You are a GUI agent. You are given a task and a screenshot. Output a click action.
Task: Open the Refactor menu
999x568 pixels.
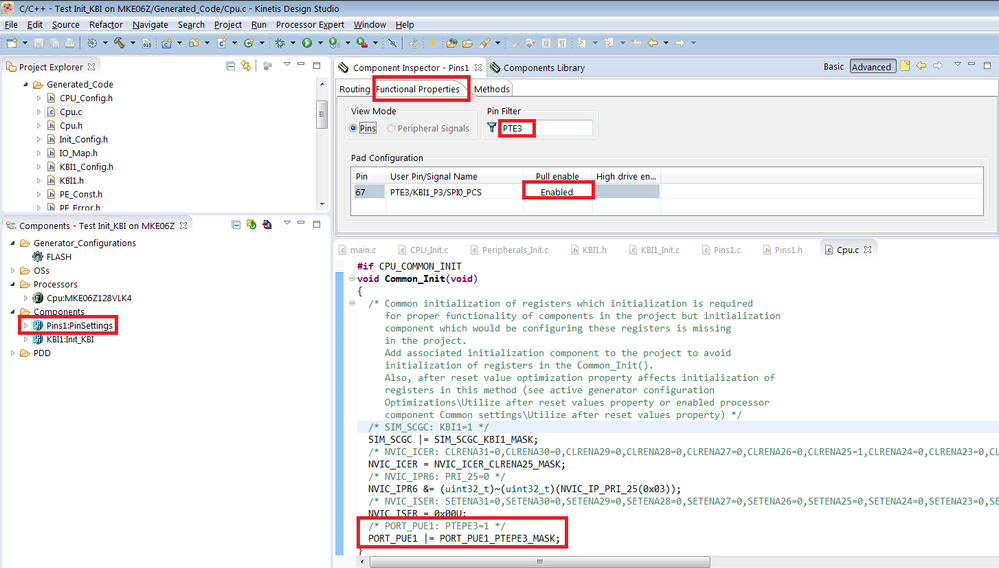click(106, 25)
